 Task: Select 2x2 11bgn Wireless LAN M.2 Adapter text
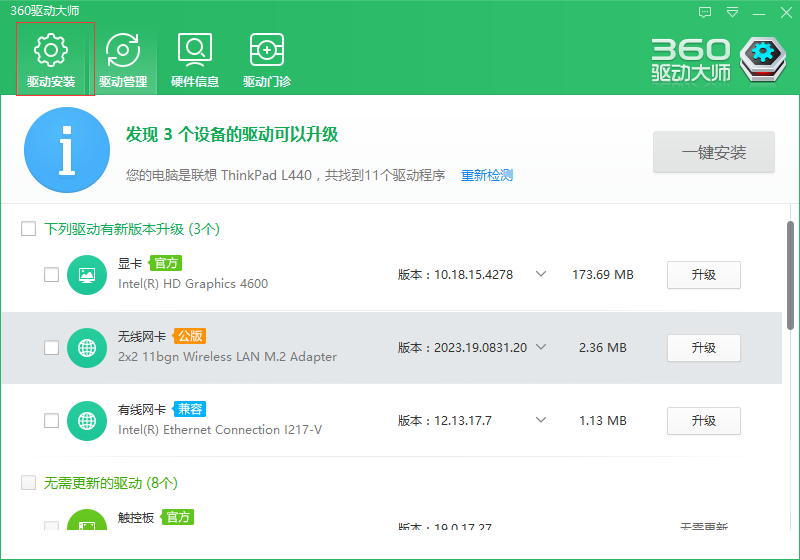227,357
